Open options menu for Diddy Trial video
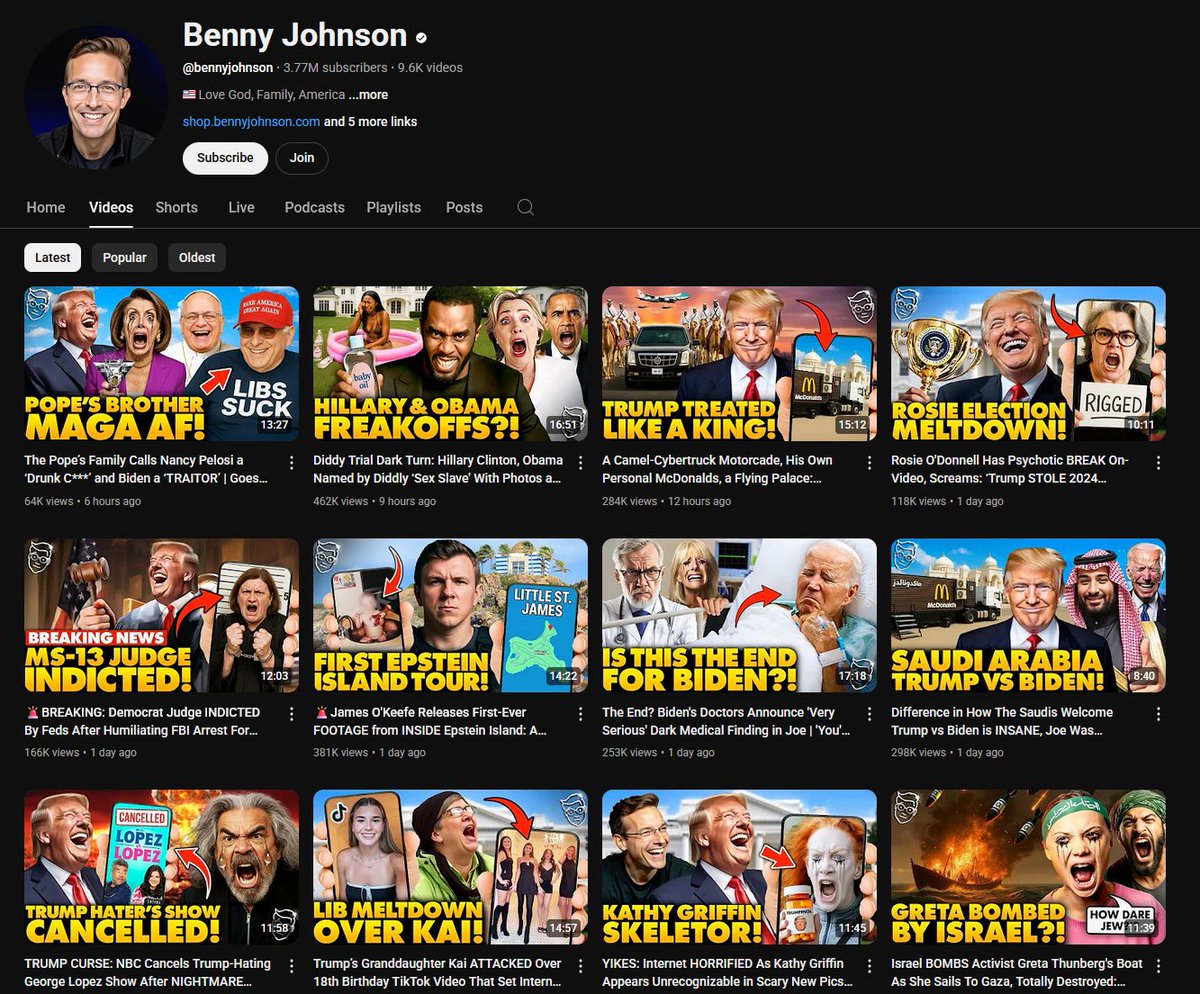Image resolution: width=1200 pixels, height=994 pixels. point(581,463)
